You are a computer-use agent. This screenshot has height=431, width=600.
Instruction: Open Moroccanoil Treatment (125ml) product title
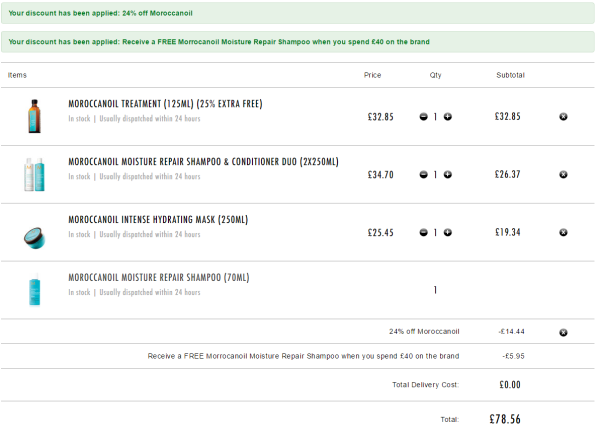(x=165, y=104)
